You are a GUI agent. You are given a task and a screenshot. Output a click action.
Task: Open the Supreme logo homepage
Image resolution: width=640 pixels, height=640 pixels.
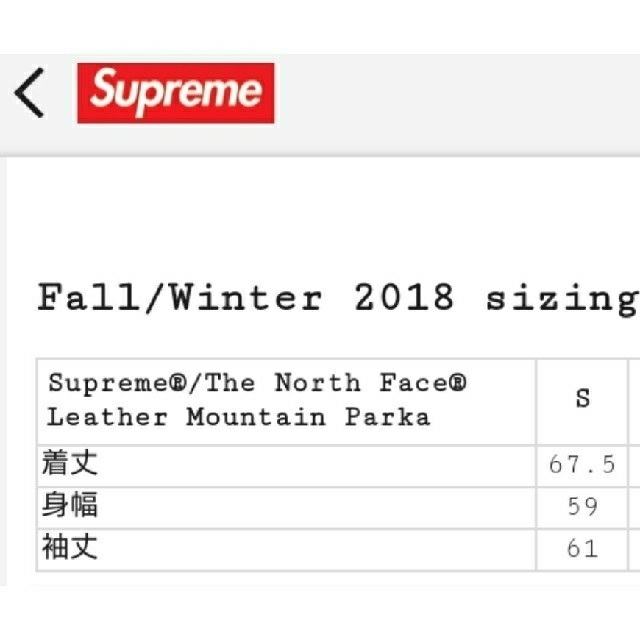(176, 93)
